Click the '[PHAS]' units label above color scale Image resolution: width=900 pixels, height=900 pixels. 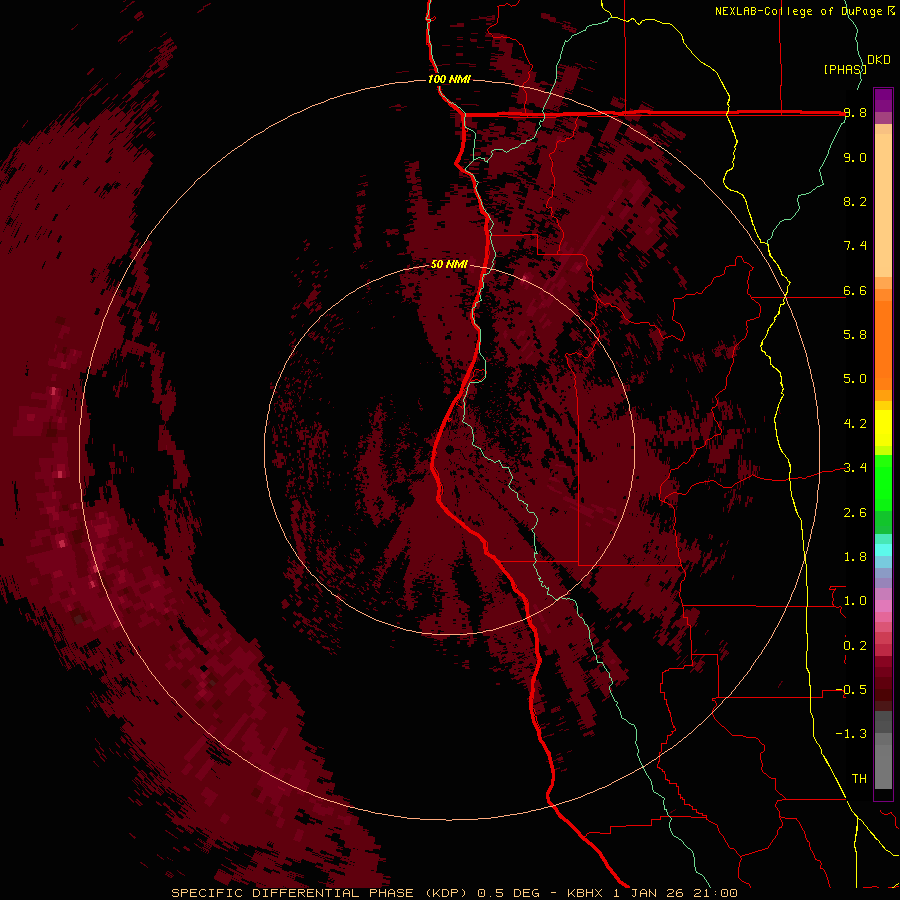coord(845,69)
